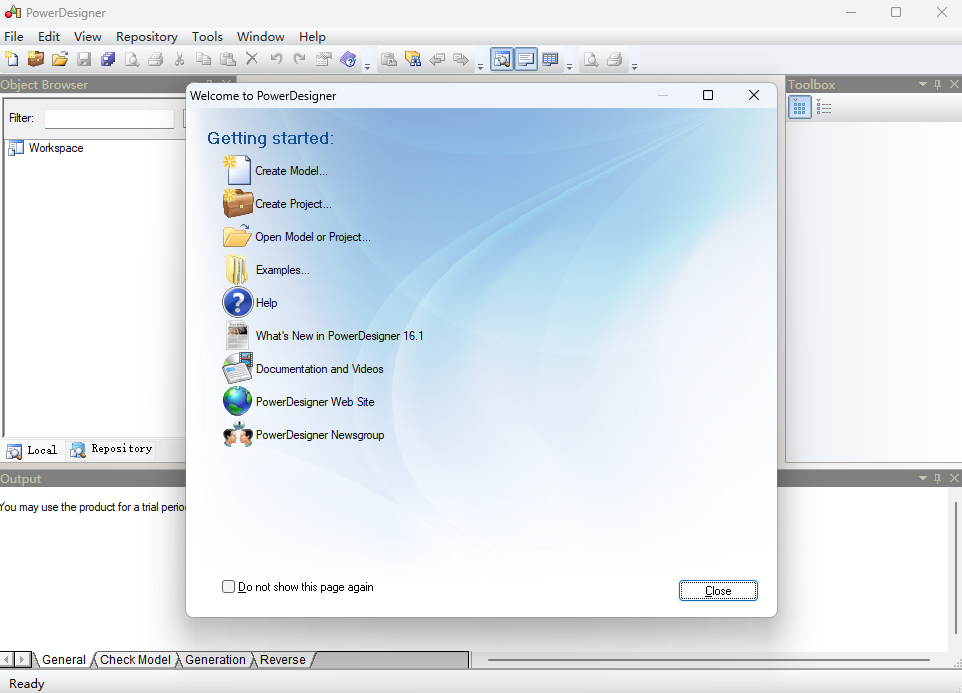Switch Toolbox to list view
962x693 pixels.
pyautogui.click(x=825, y=108)
